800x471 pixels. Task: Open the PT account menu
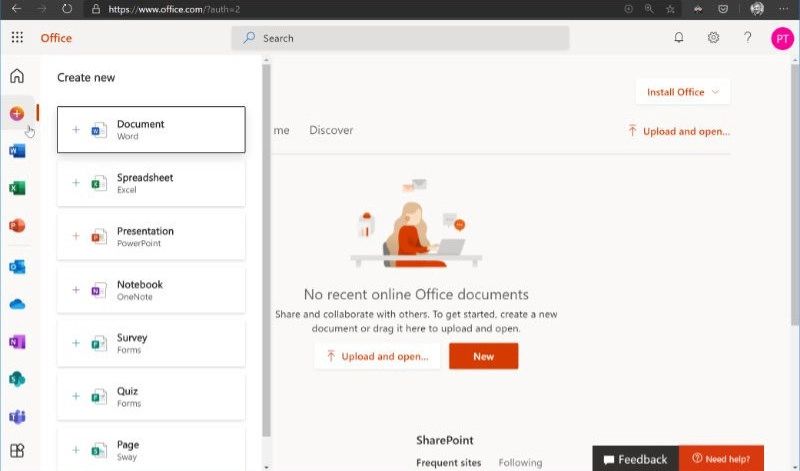pos(782,38)
